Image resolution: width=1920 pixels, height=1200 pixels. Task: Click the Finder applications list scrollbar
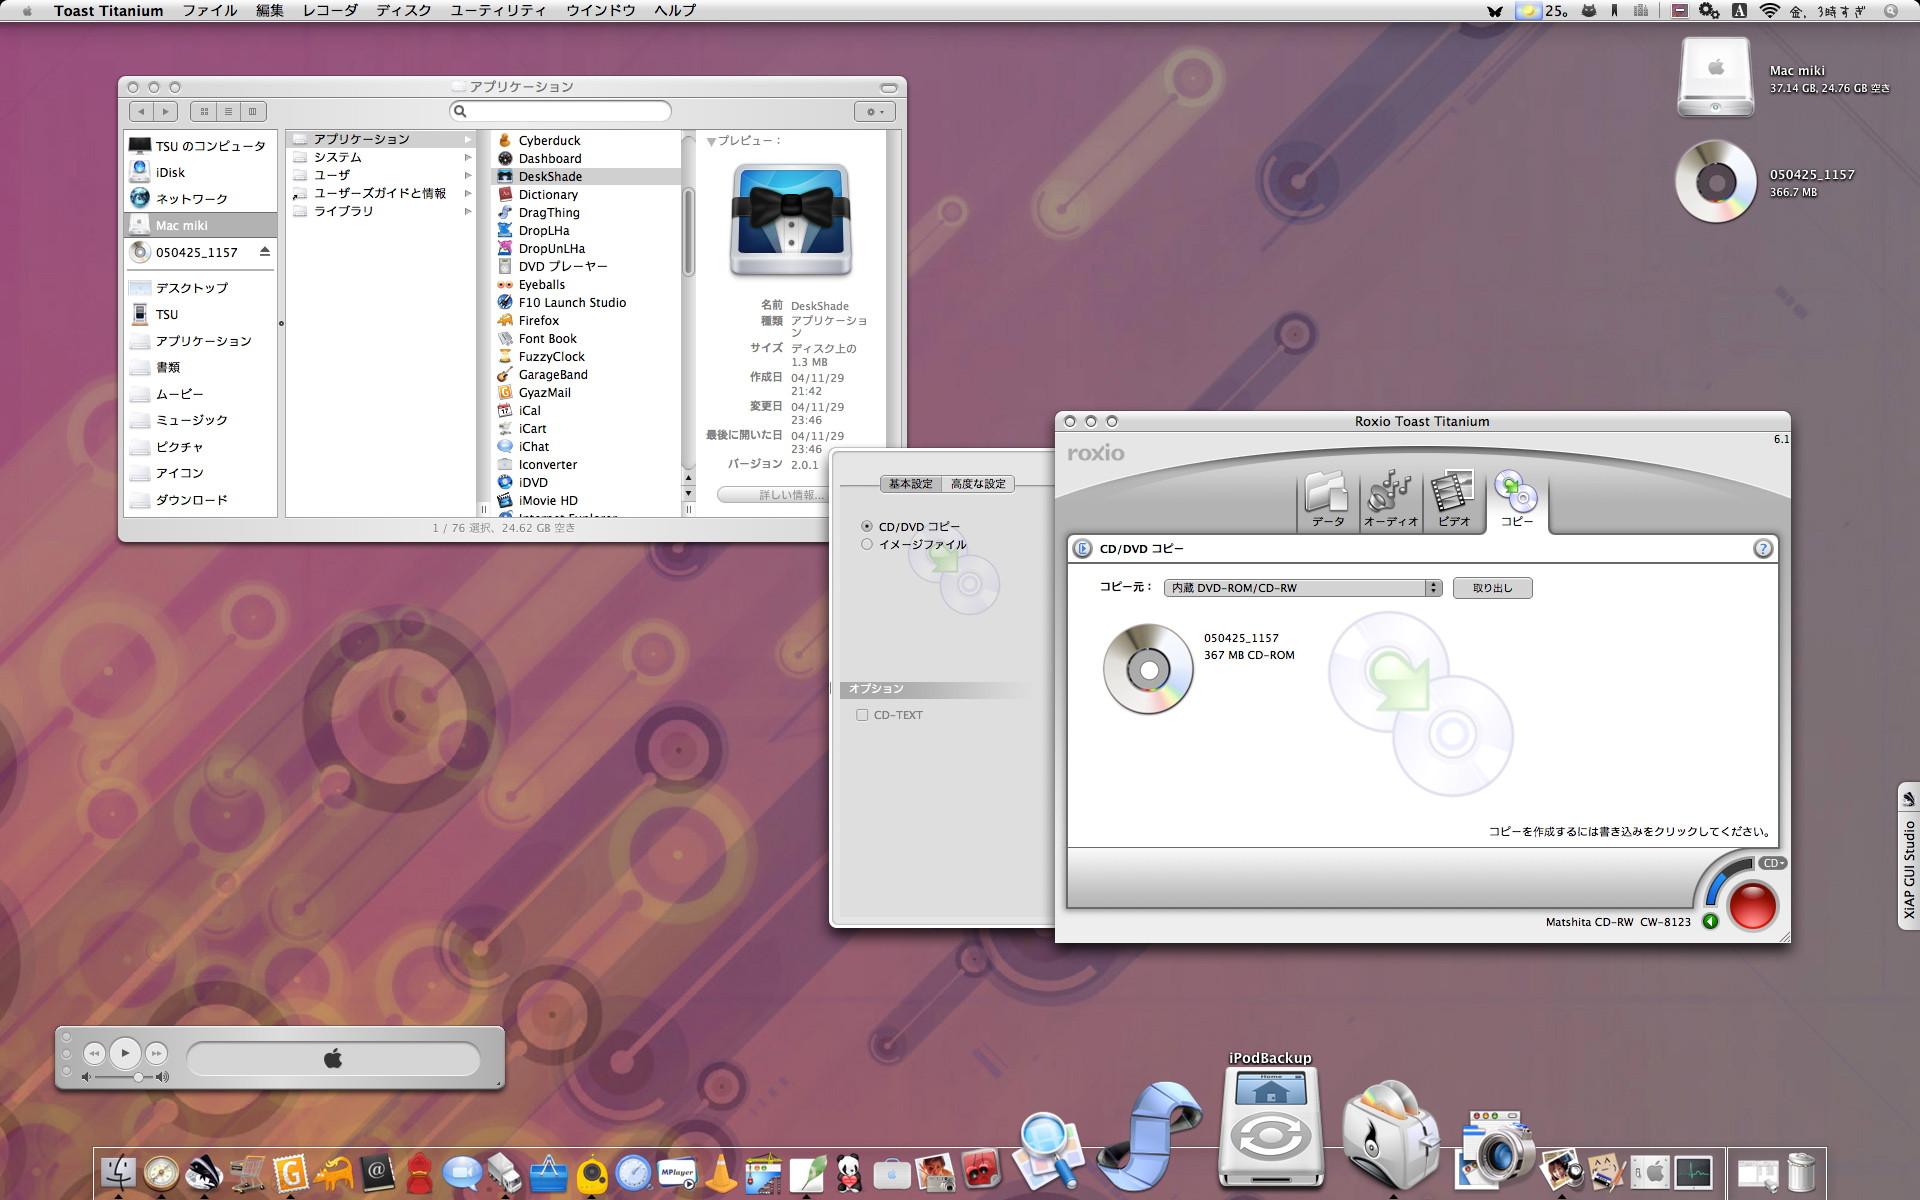tap(688, 230)
